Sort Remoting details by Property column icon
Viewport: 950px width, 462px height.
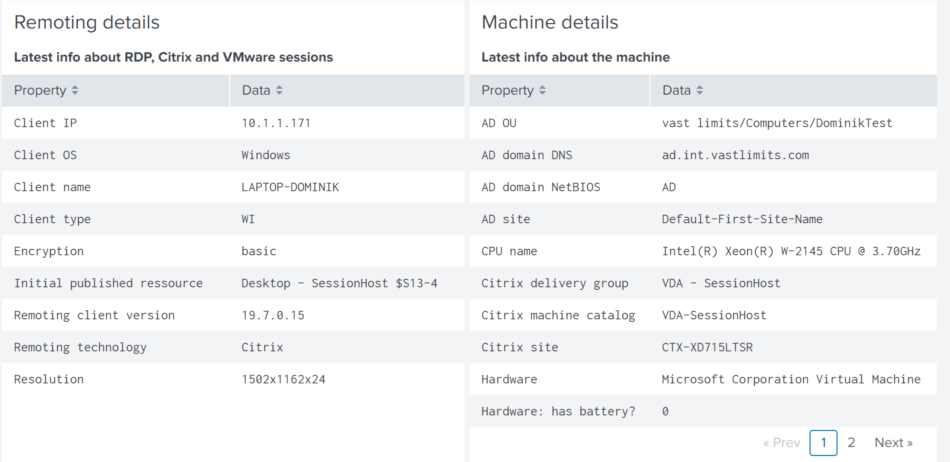tap(75, 91)
